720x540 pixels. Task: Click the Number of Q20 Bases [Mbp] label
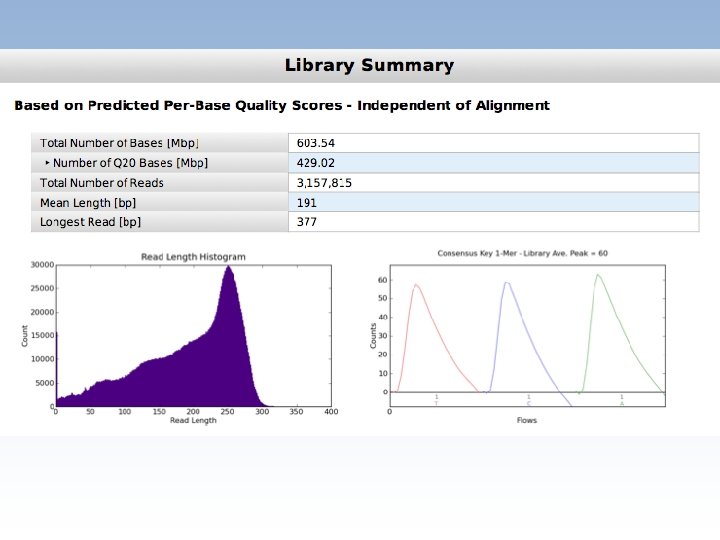(x=130, y=163)
